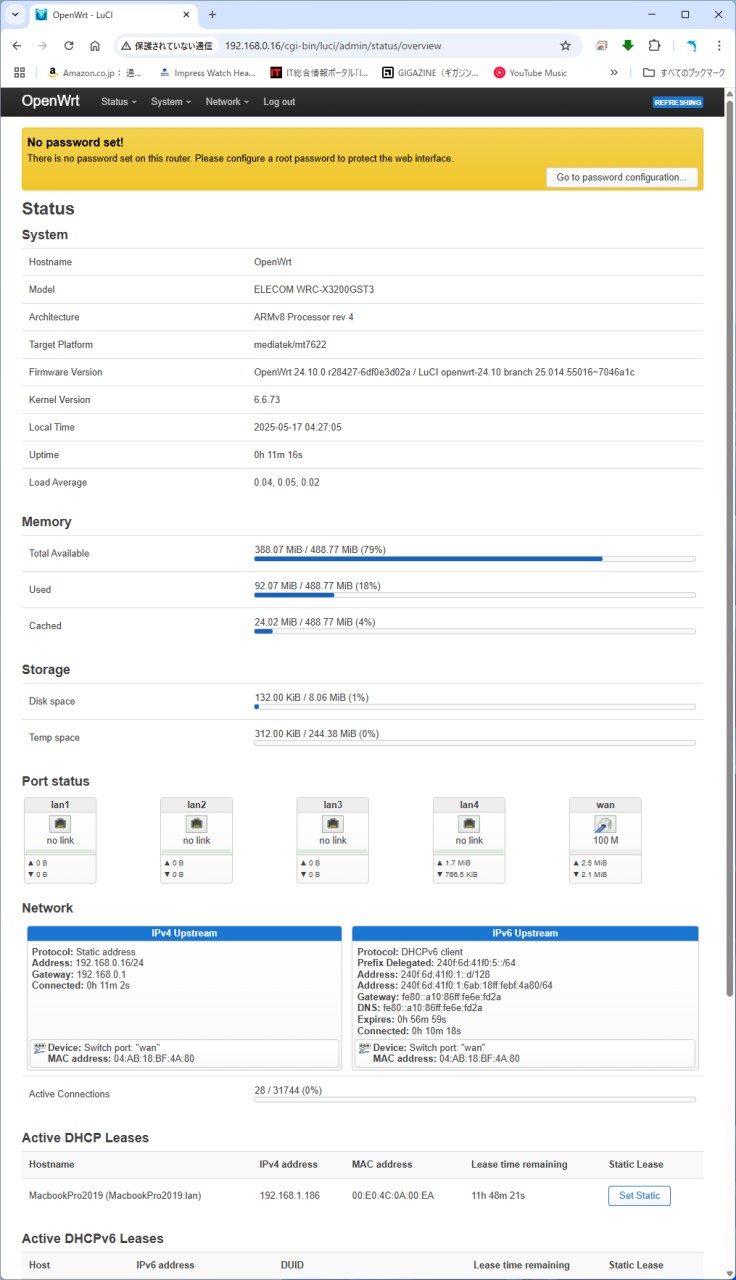
Task: Click the blue browser profile icon
Action: coord(691,46)
